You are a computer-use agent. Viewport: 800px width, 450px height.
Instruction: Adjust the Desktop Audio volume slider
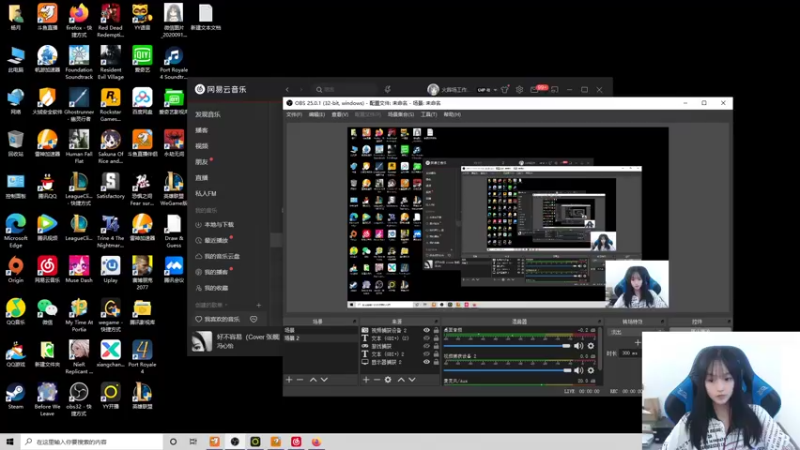point(507,346)
